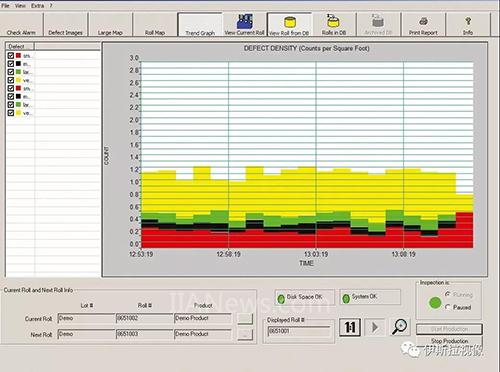This screenshot has height=372, width=500.
Task: Uncheck the first red defect checkbox
Action: [11, 56]
